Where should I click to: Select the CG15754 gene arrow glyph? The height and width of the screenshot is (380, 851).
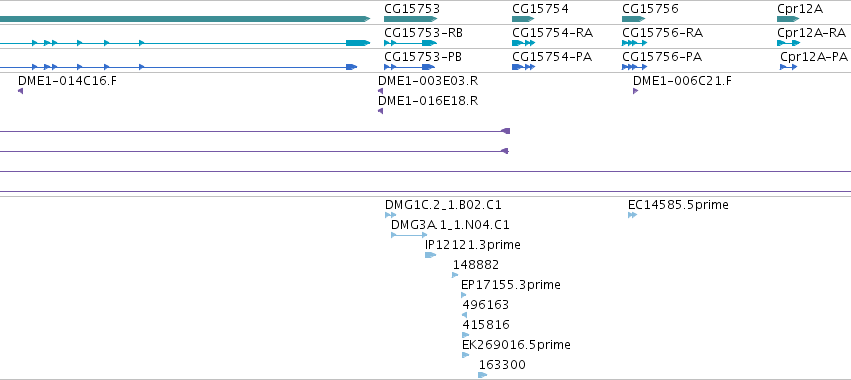[523, 19]
